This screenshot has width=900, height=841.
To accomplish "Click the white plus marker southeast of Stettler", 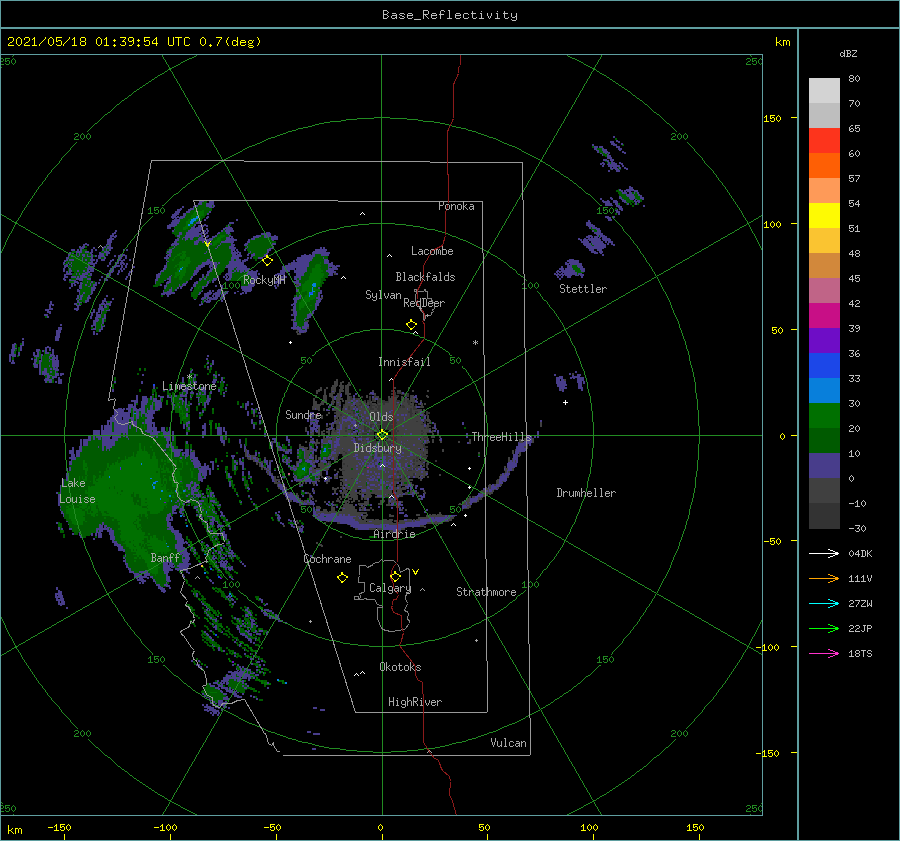I will [565, 402].
